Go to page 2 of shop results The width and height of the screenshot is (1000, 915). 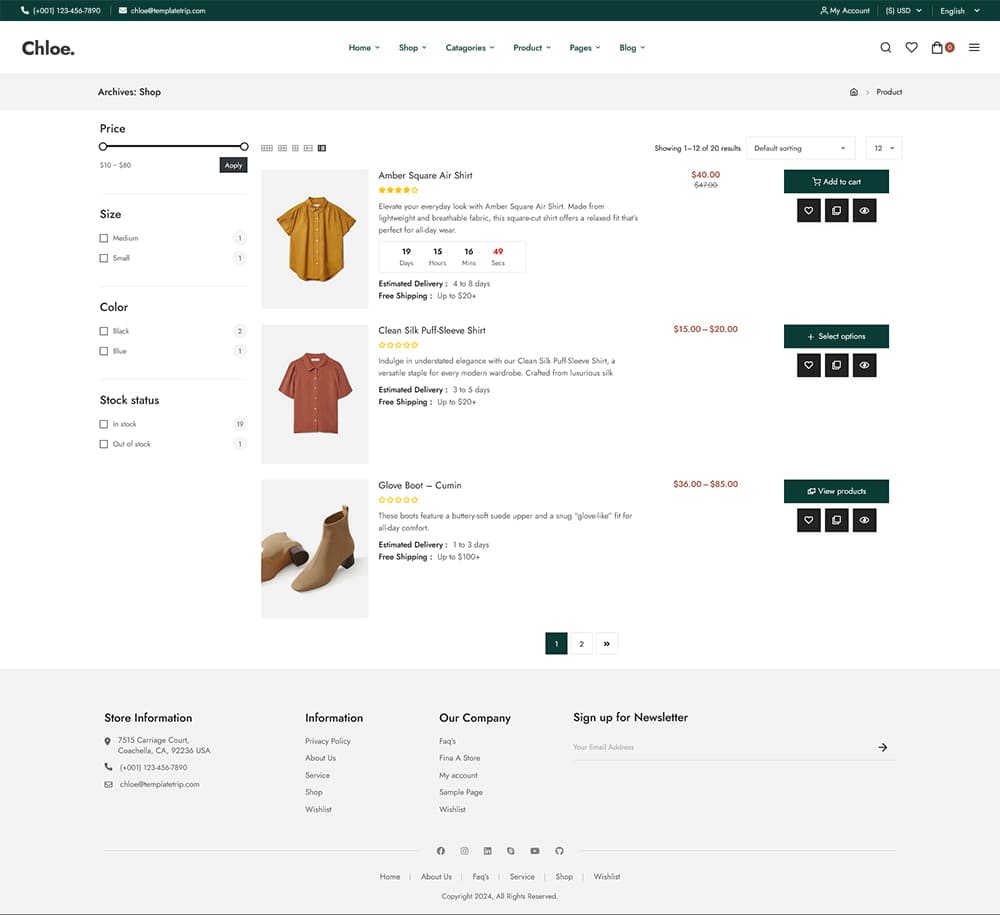[x=581, y=643]
